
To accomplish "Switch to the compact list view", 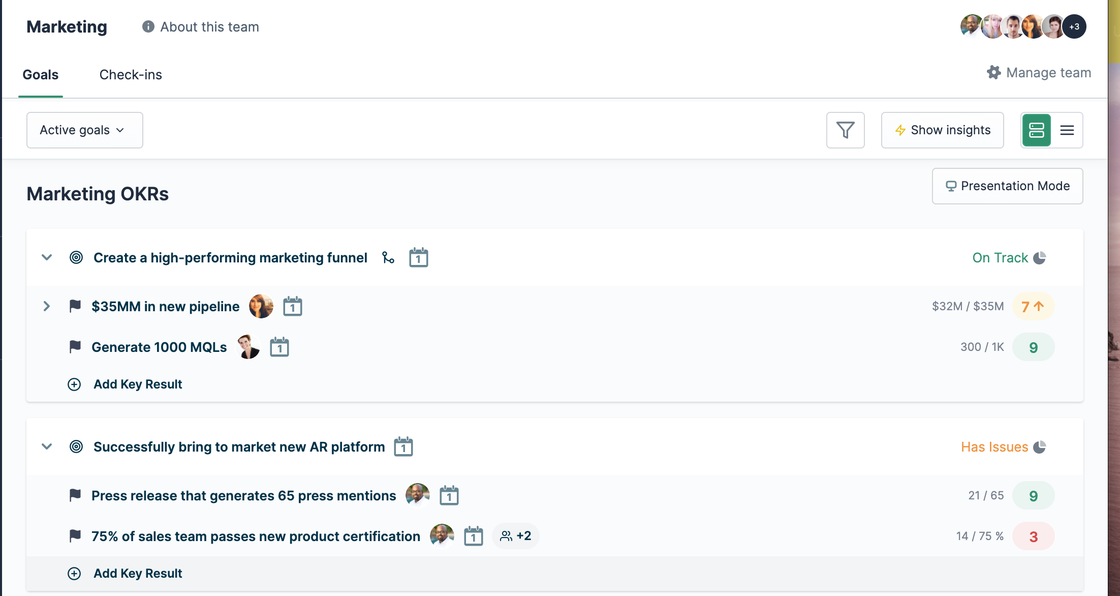I will click(x=1067, y=130).
